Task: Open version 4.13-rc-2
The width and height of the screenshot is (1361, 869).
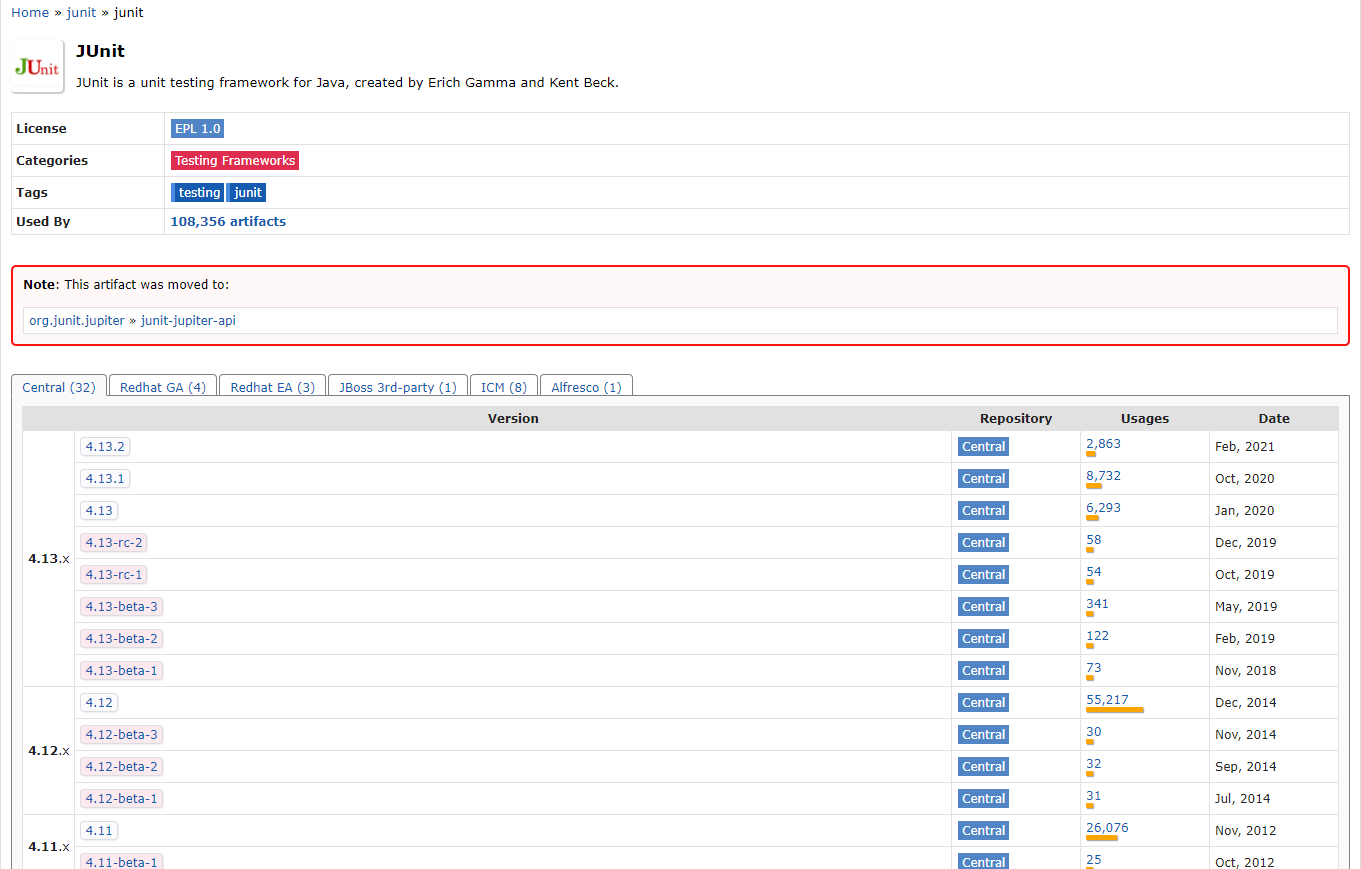Action: (114, 543)
